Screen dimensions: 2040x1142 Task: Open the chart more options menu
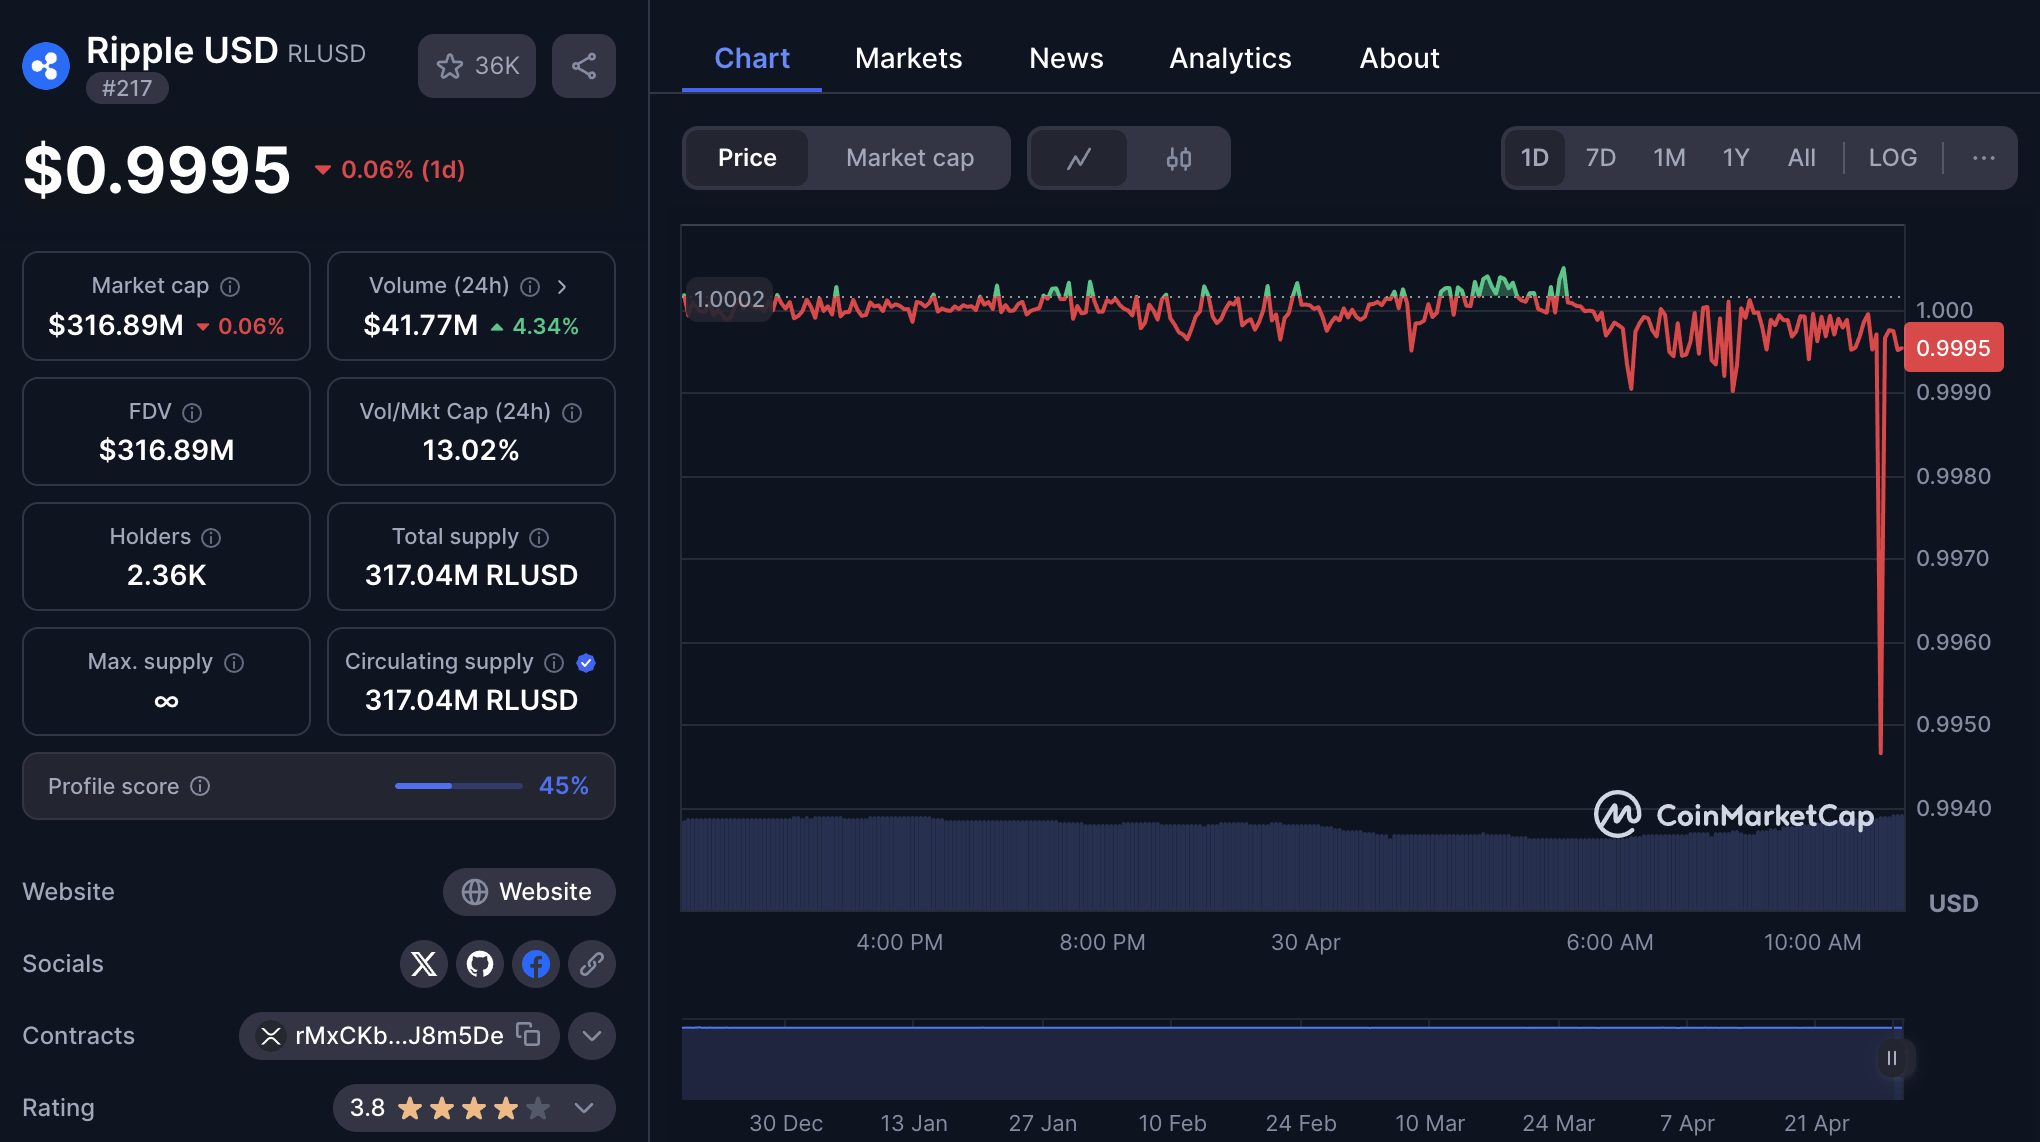(x=1984, y=158)
